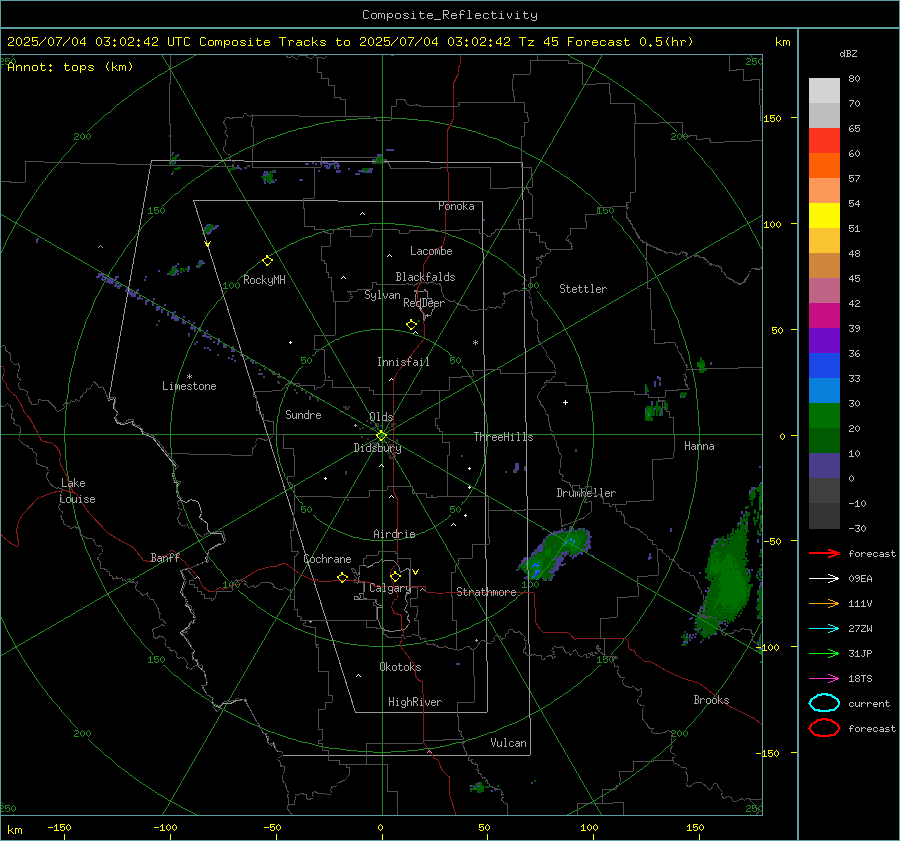Viewport: 900px width, 841px height.
Task: Click the dBZ legend heading
Action: (848, 54)
